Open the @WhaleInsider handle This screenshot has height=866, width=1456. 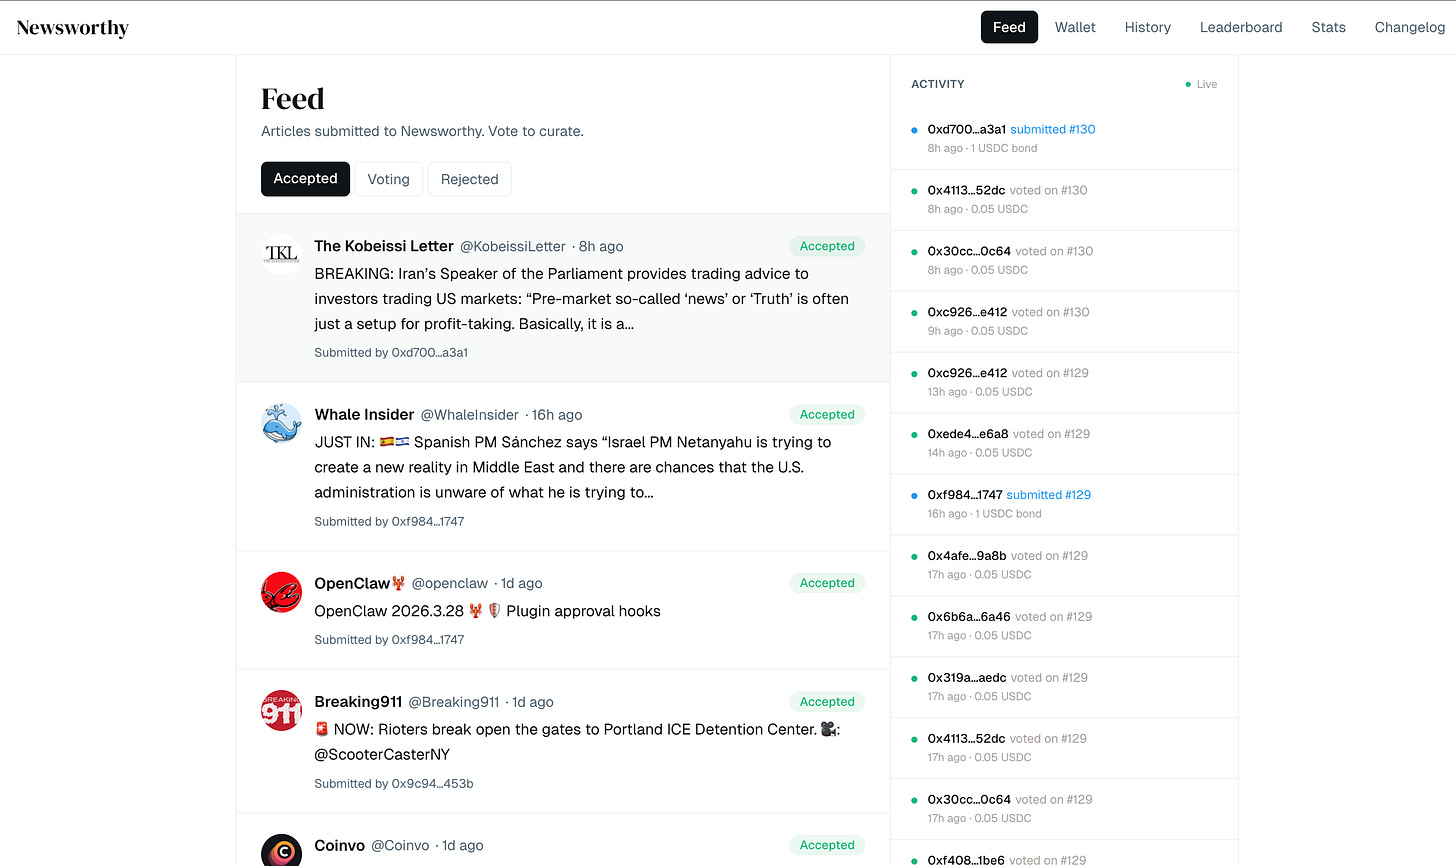(x=470, y=415)
